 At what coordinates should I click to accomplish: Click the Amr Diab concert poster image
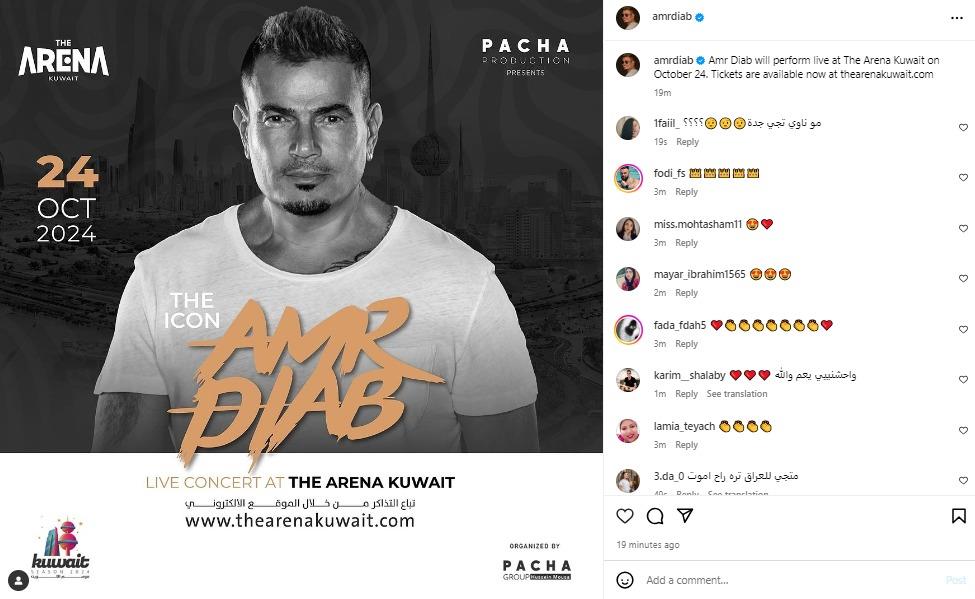[x=302, y=299]
